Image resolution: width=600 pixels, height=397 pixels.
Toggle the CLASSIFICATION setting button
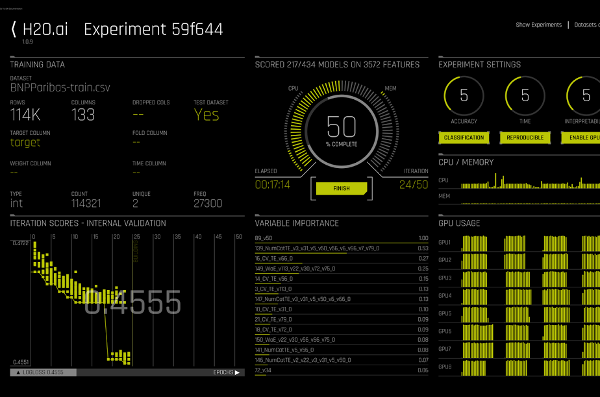point(464,138)
